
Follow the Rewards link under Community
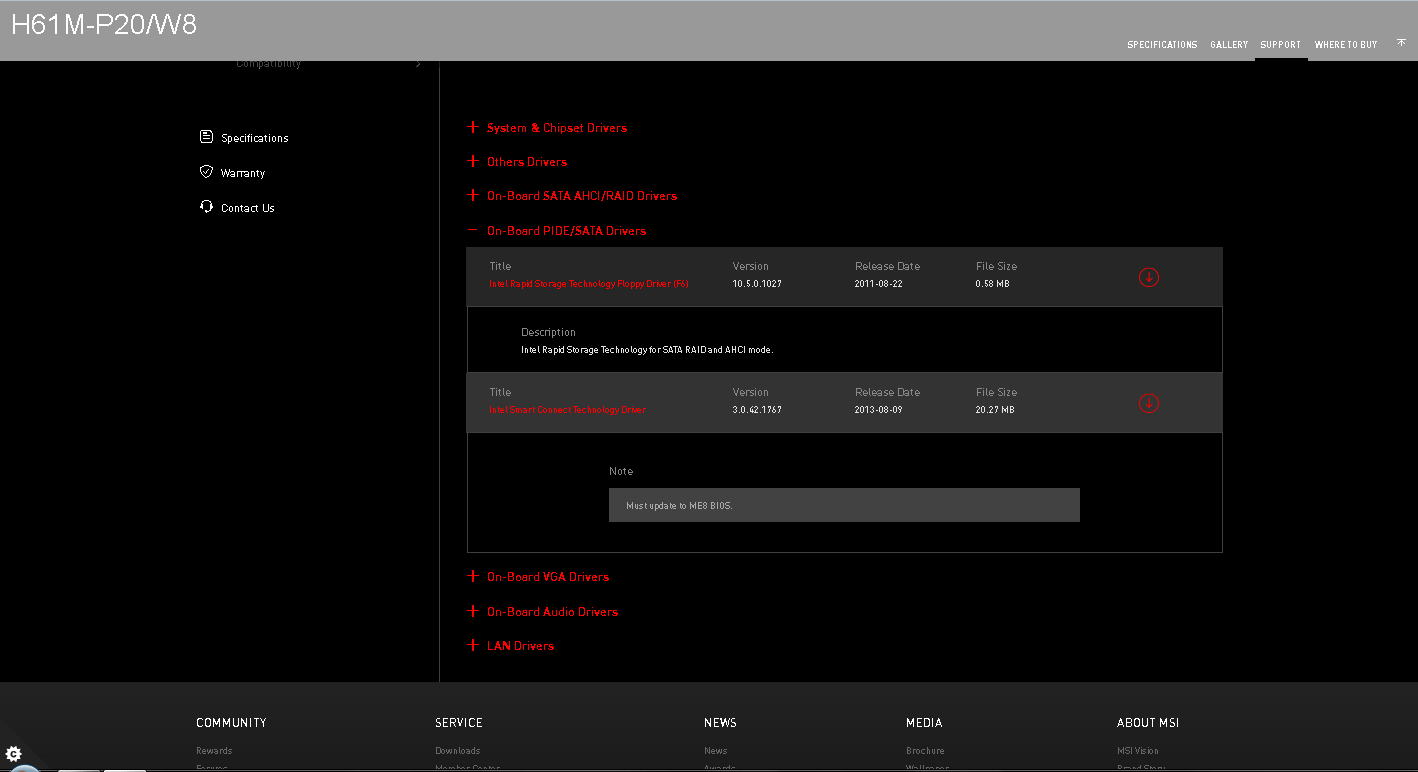[214, 751]
